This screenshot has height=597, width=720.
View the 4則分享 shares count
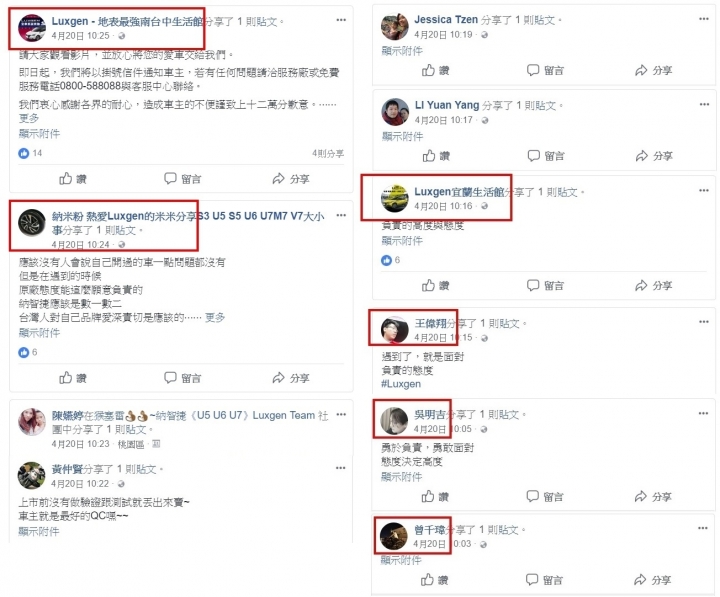pyautogui.click(x=328, y=153)
